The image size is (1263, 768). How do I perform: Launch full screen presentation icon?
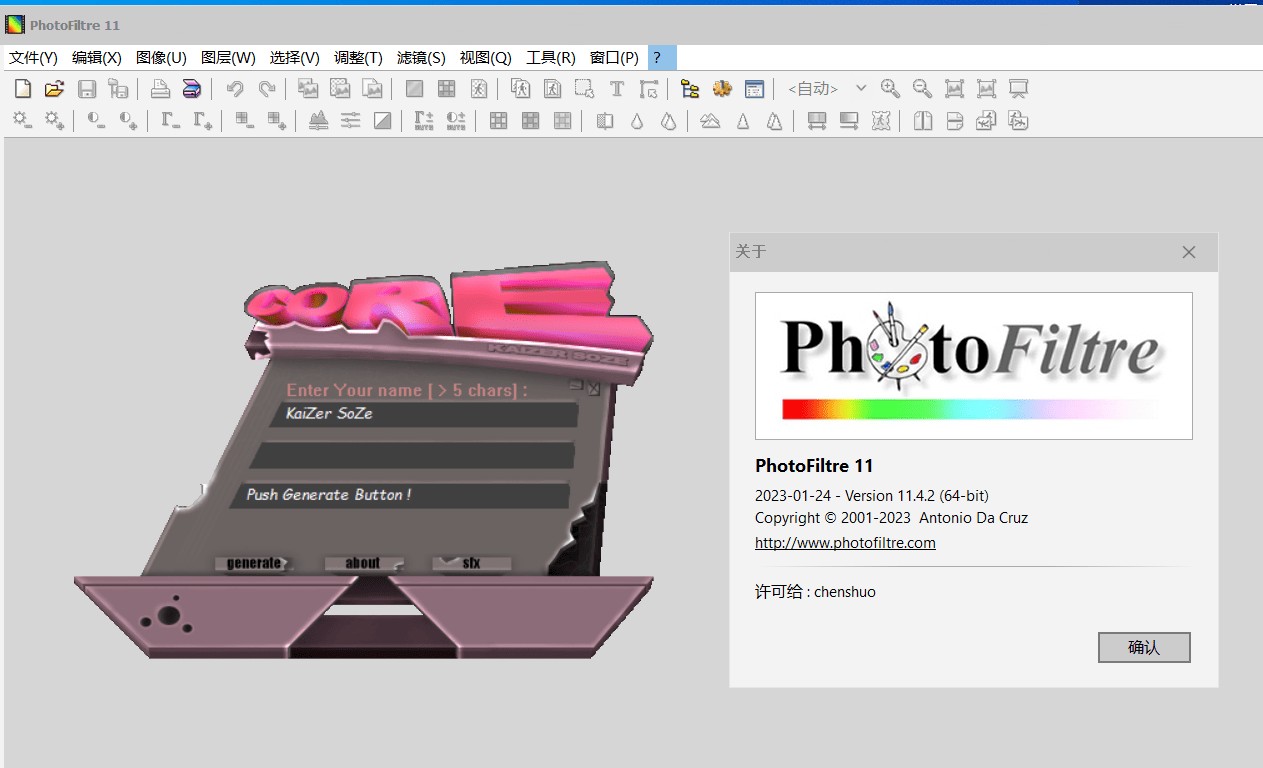[1018, 89]
